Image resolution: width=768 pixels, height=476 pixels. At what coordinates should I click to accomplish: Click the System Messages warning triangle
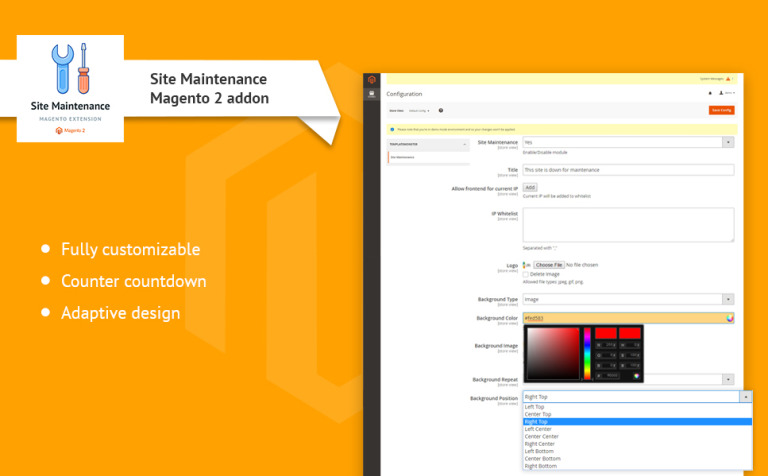click(x=728, y=79)
